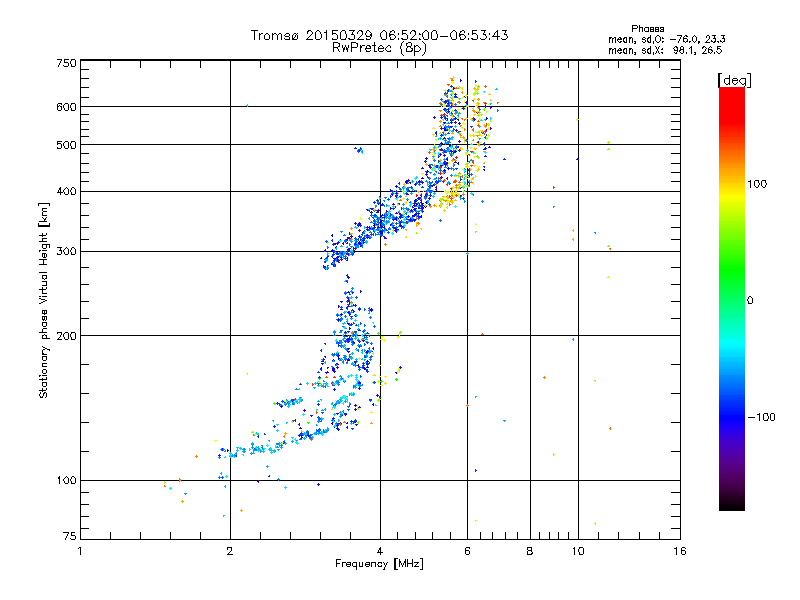Click the '4' frequency axis tick label

[380, 551]
